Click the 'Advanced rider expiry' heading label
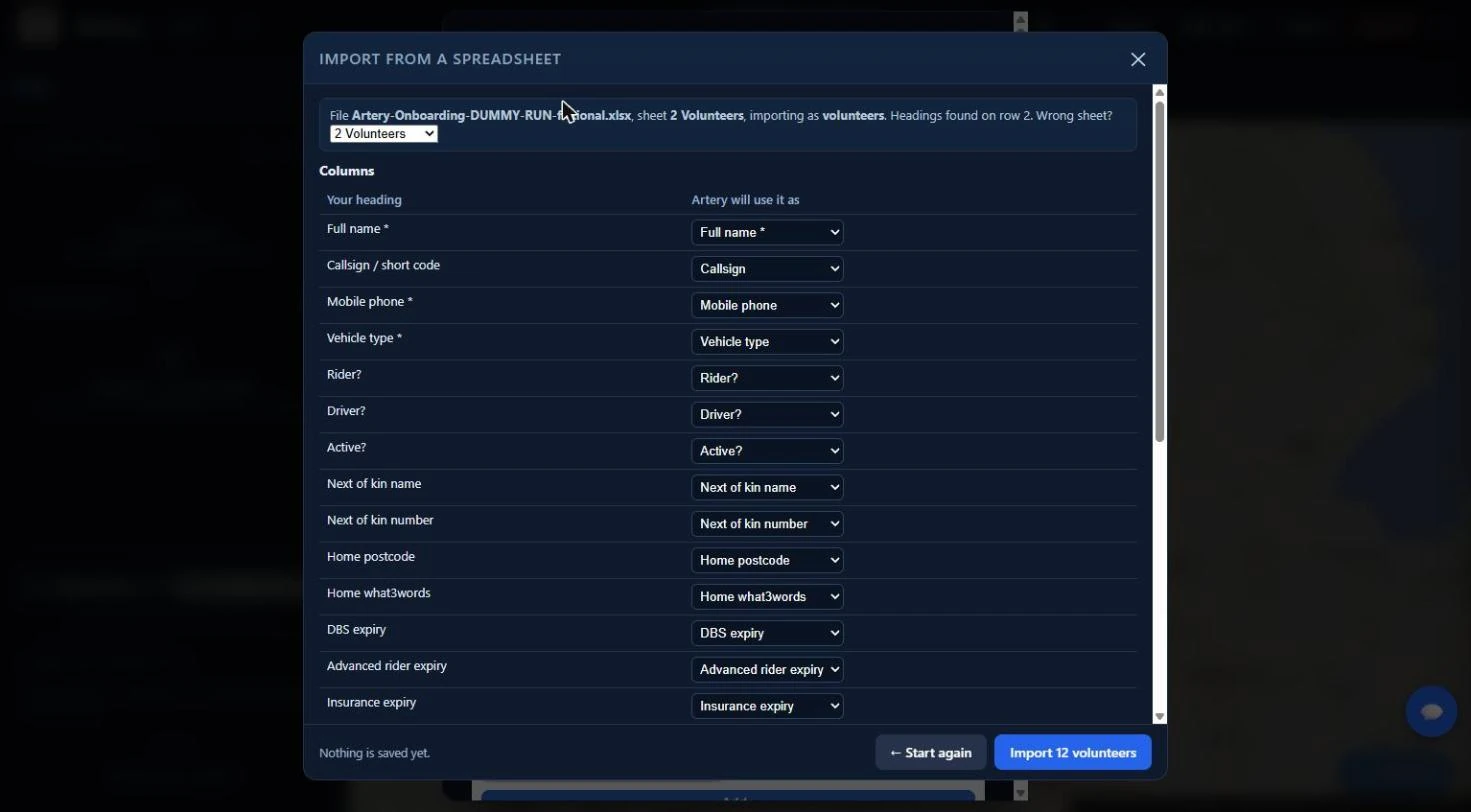 pos(387,666)
